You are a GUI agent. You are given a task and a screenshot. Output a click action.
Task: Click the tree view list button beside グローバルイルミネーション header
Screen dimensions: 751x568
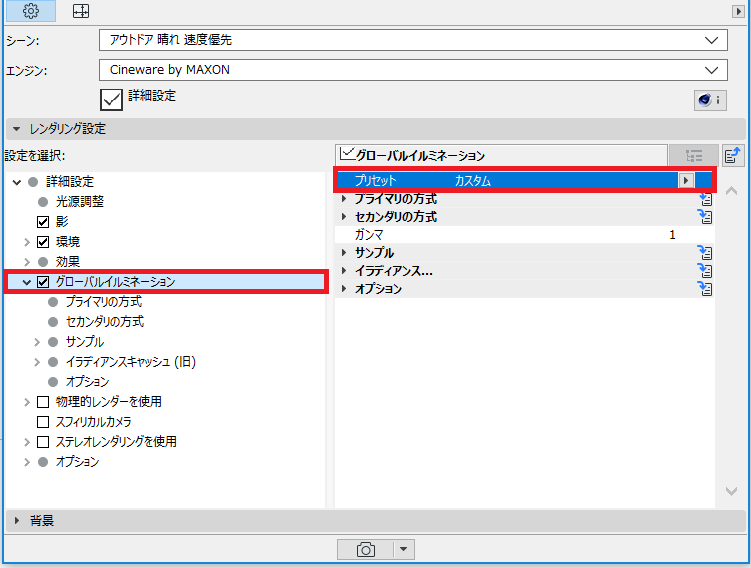click(x=694, y=156)
